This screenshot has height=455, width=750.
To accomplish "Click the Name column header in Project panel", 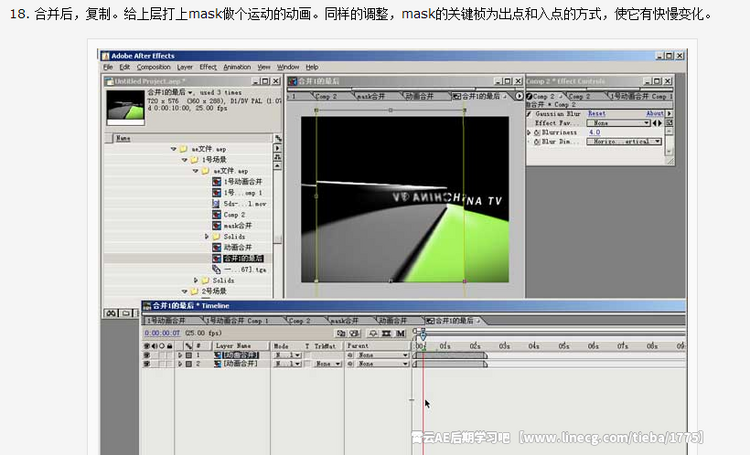I will pos(122,138).
